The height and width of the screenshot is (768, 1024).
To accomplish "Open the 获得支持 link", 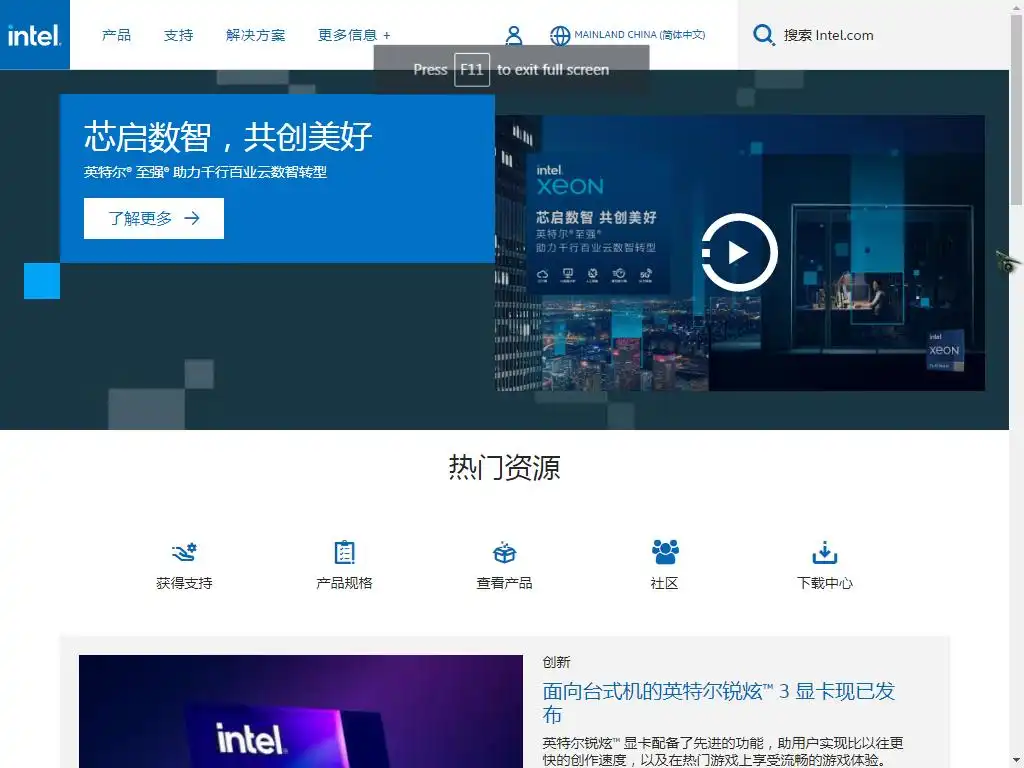I will click(x=184, y=583).
